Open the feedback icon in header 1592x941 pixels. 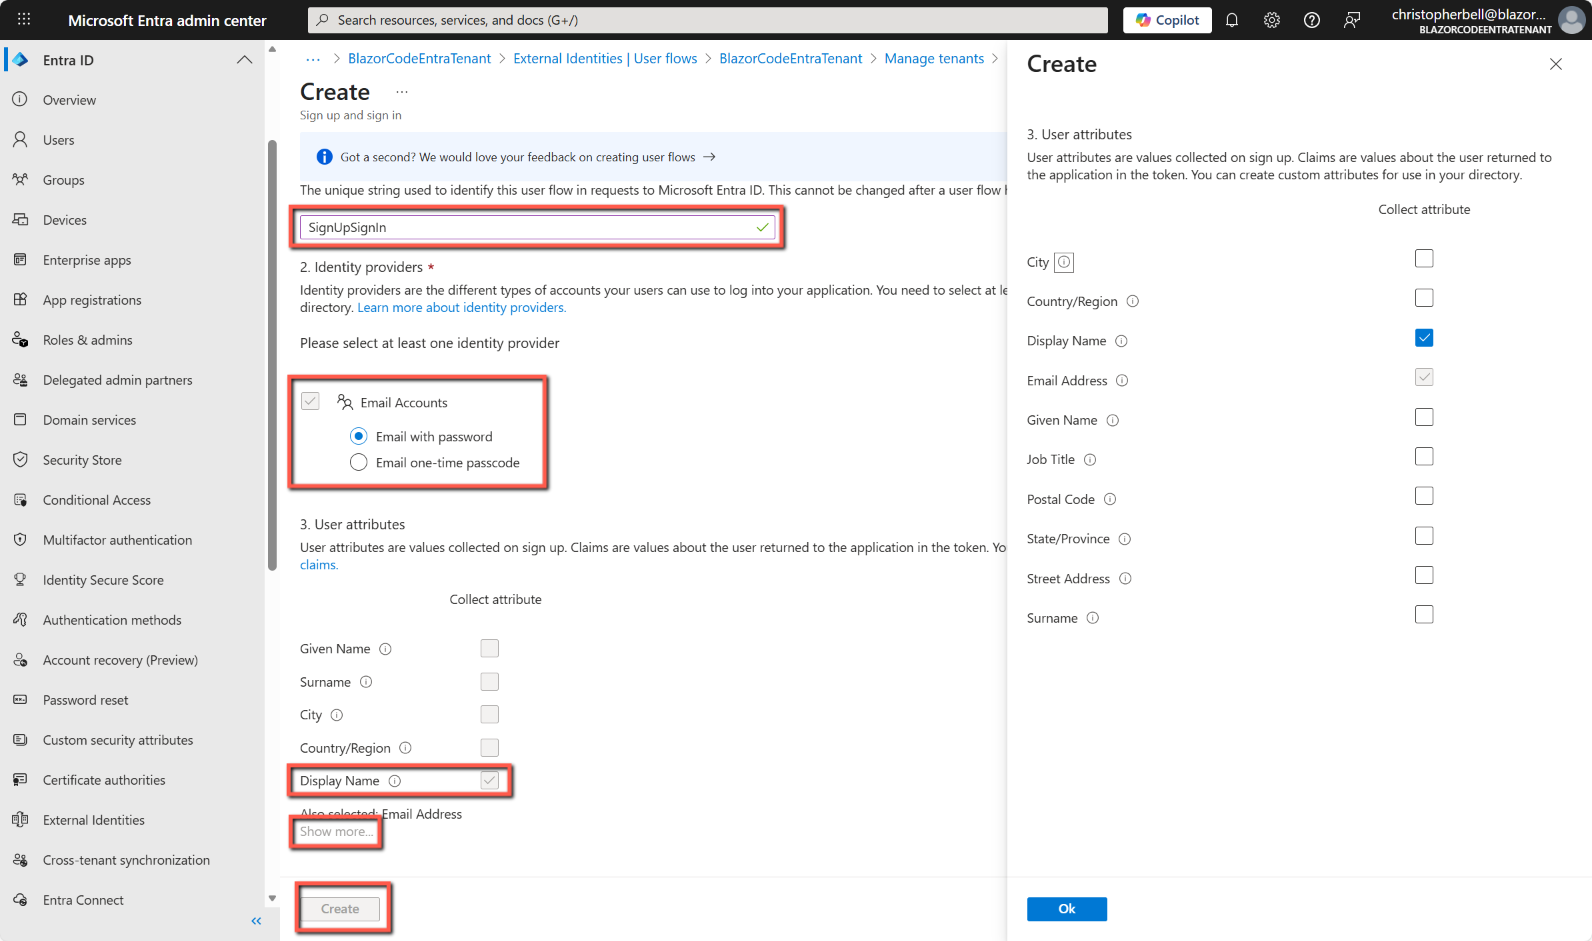pyautogui.click(x=1352, y=20)
